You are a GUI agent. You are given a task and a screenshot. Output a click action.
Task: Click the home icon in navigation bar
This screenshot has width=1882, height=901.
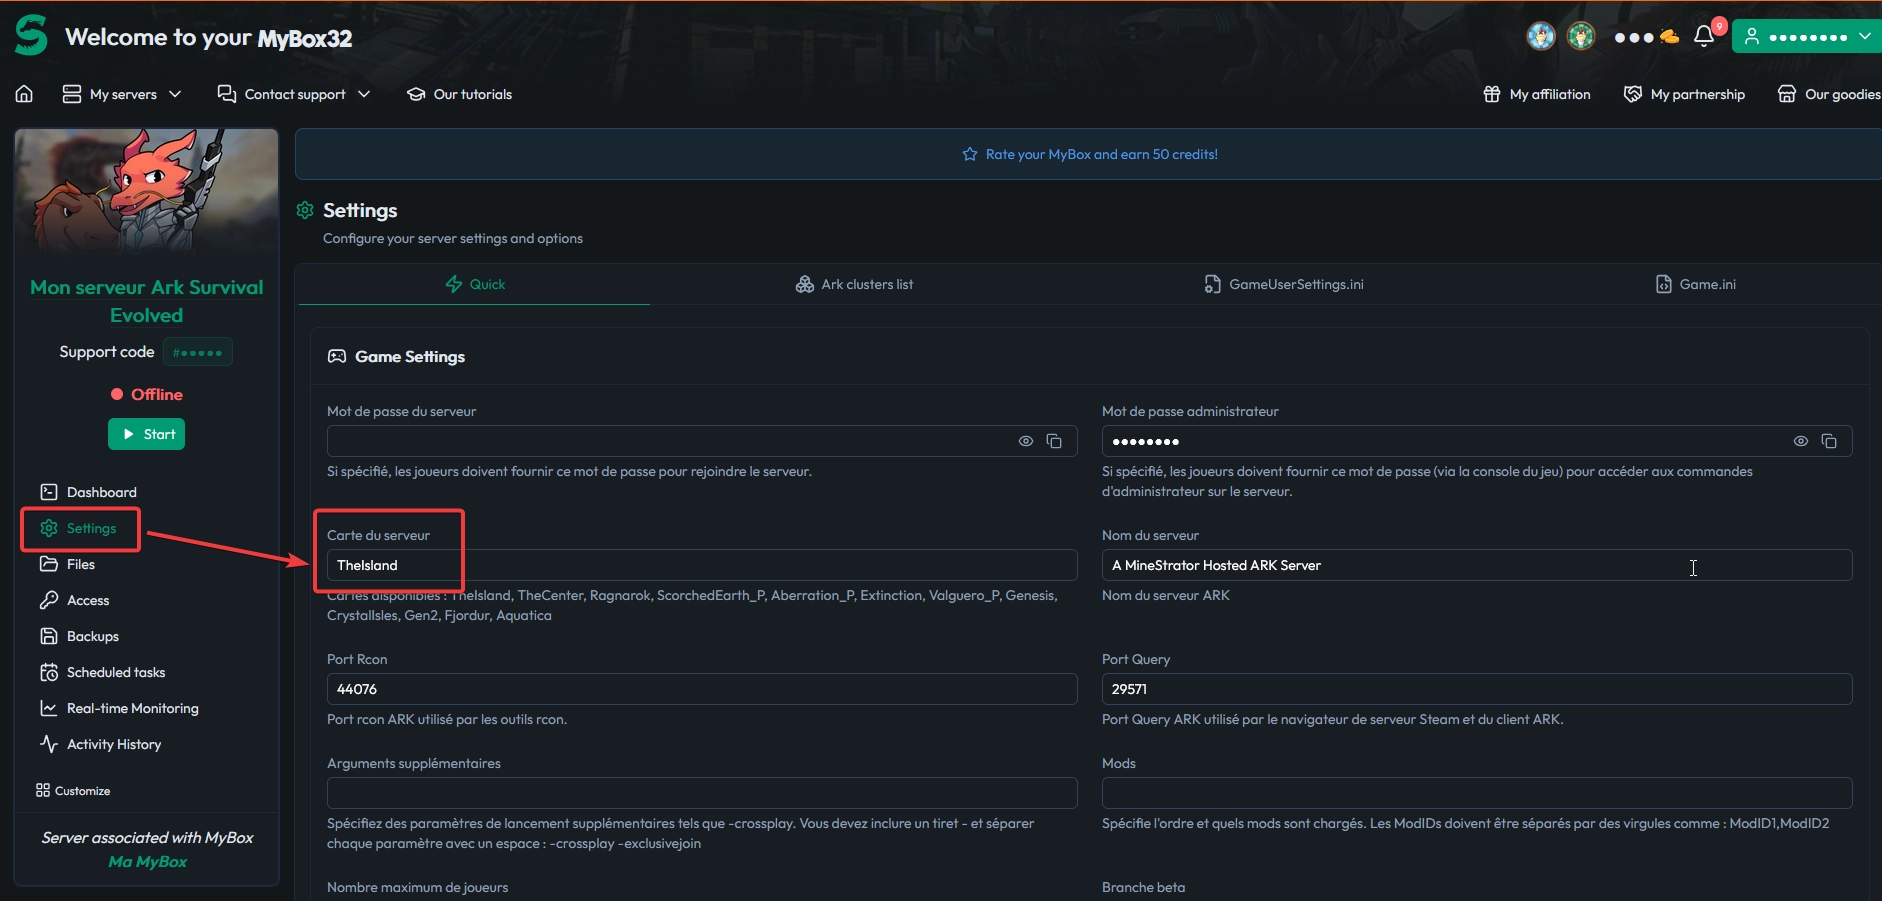[x=24, y=94]
